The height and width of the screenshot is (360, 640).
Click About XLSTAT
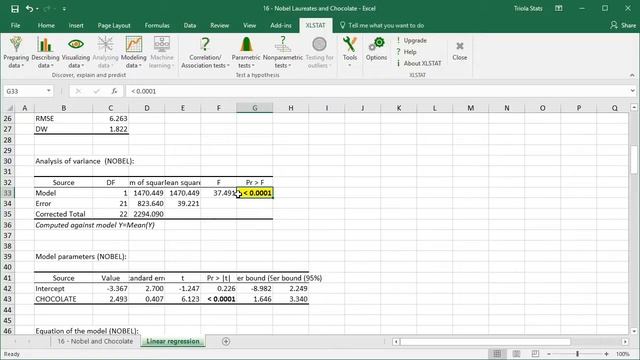click(x=419, y=63)
